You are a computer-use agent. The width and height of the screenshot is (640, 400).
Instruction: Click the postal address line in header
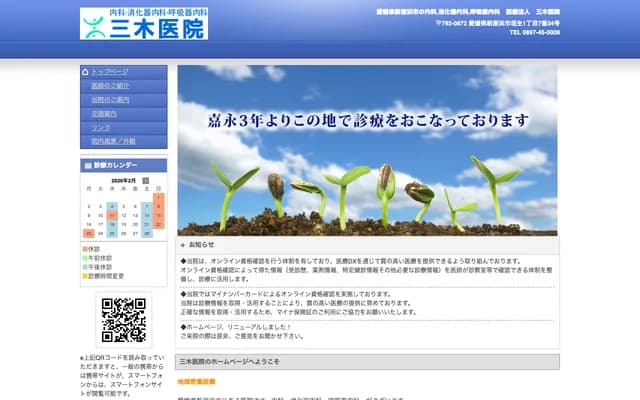498,23
